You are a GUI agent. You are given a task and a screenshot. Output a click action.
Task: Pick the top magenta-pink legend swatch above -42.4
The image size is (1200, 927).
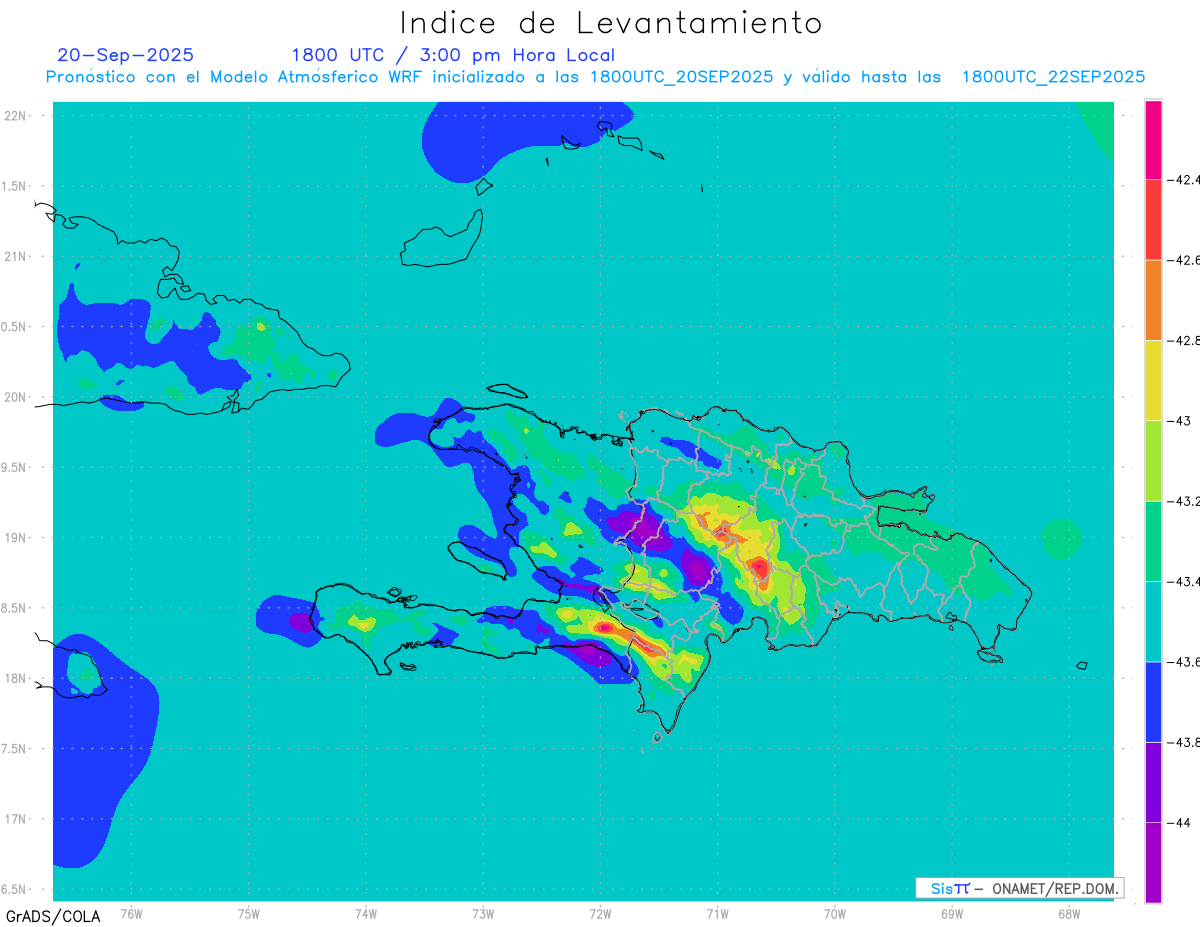[1153, 139]
